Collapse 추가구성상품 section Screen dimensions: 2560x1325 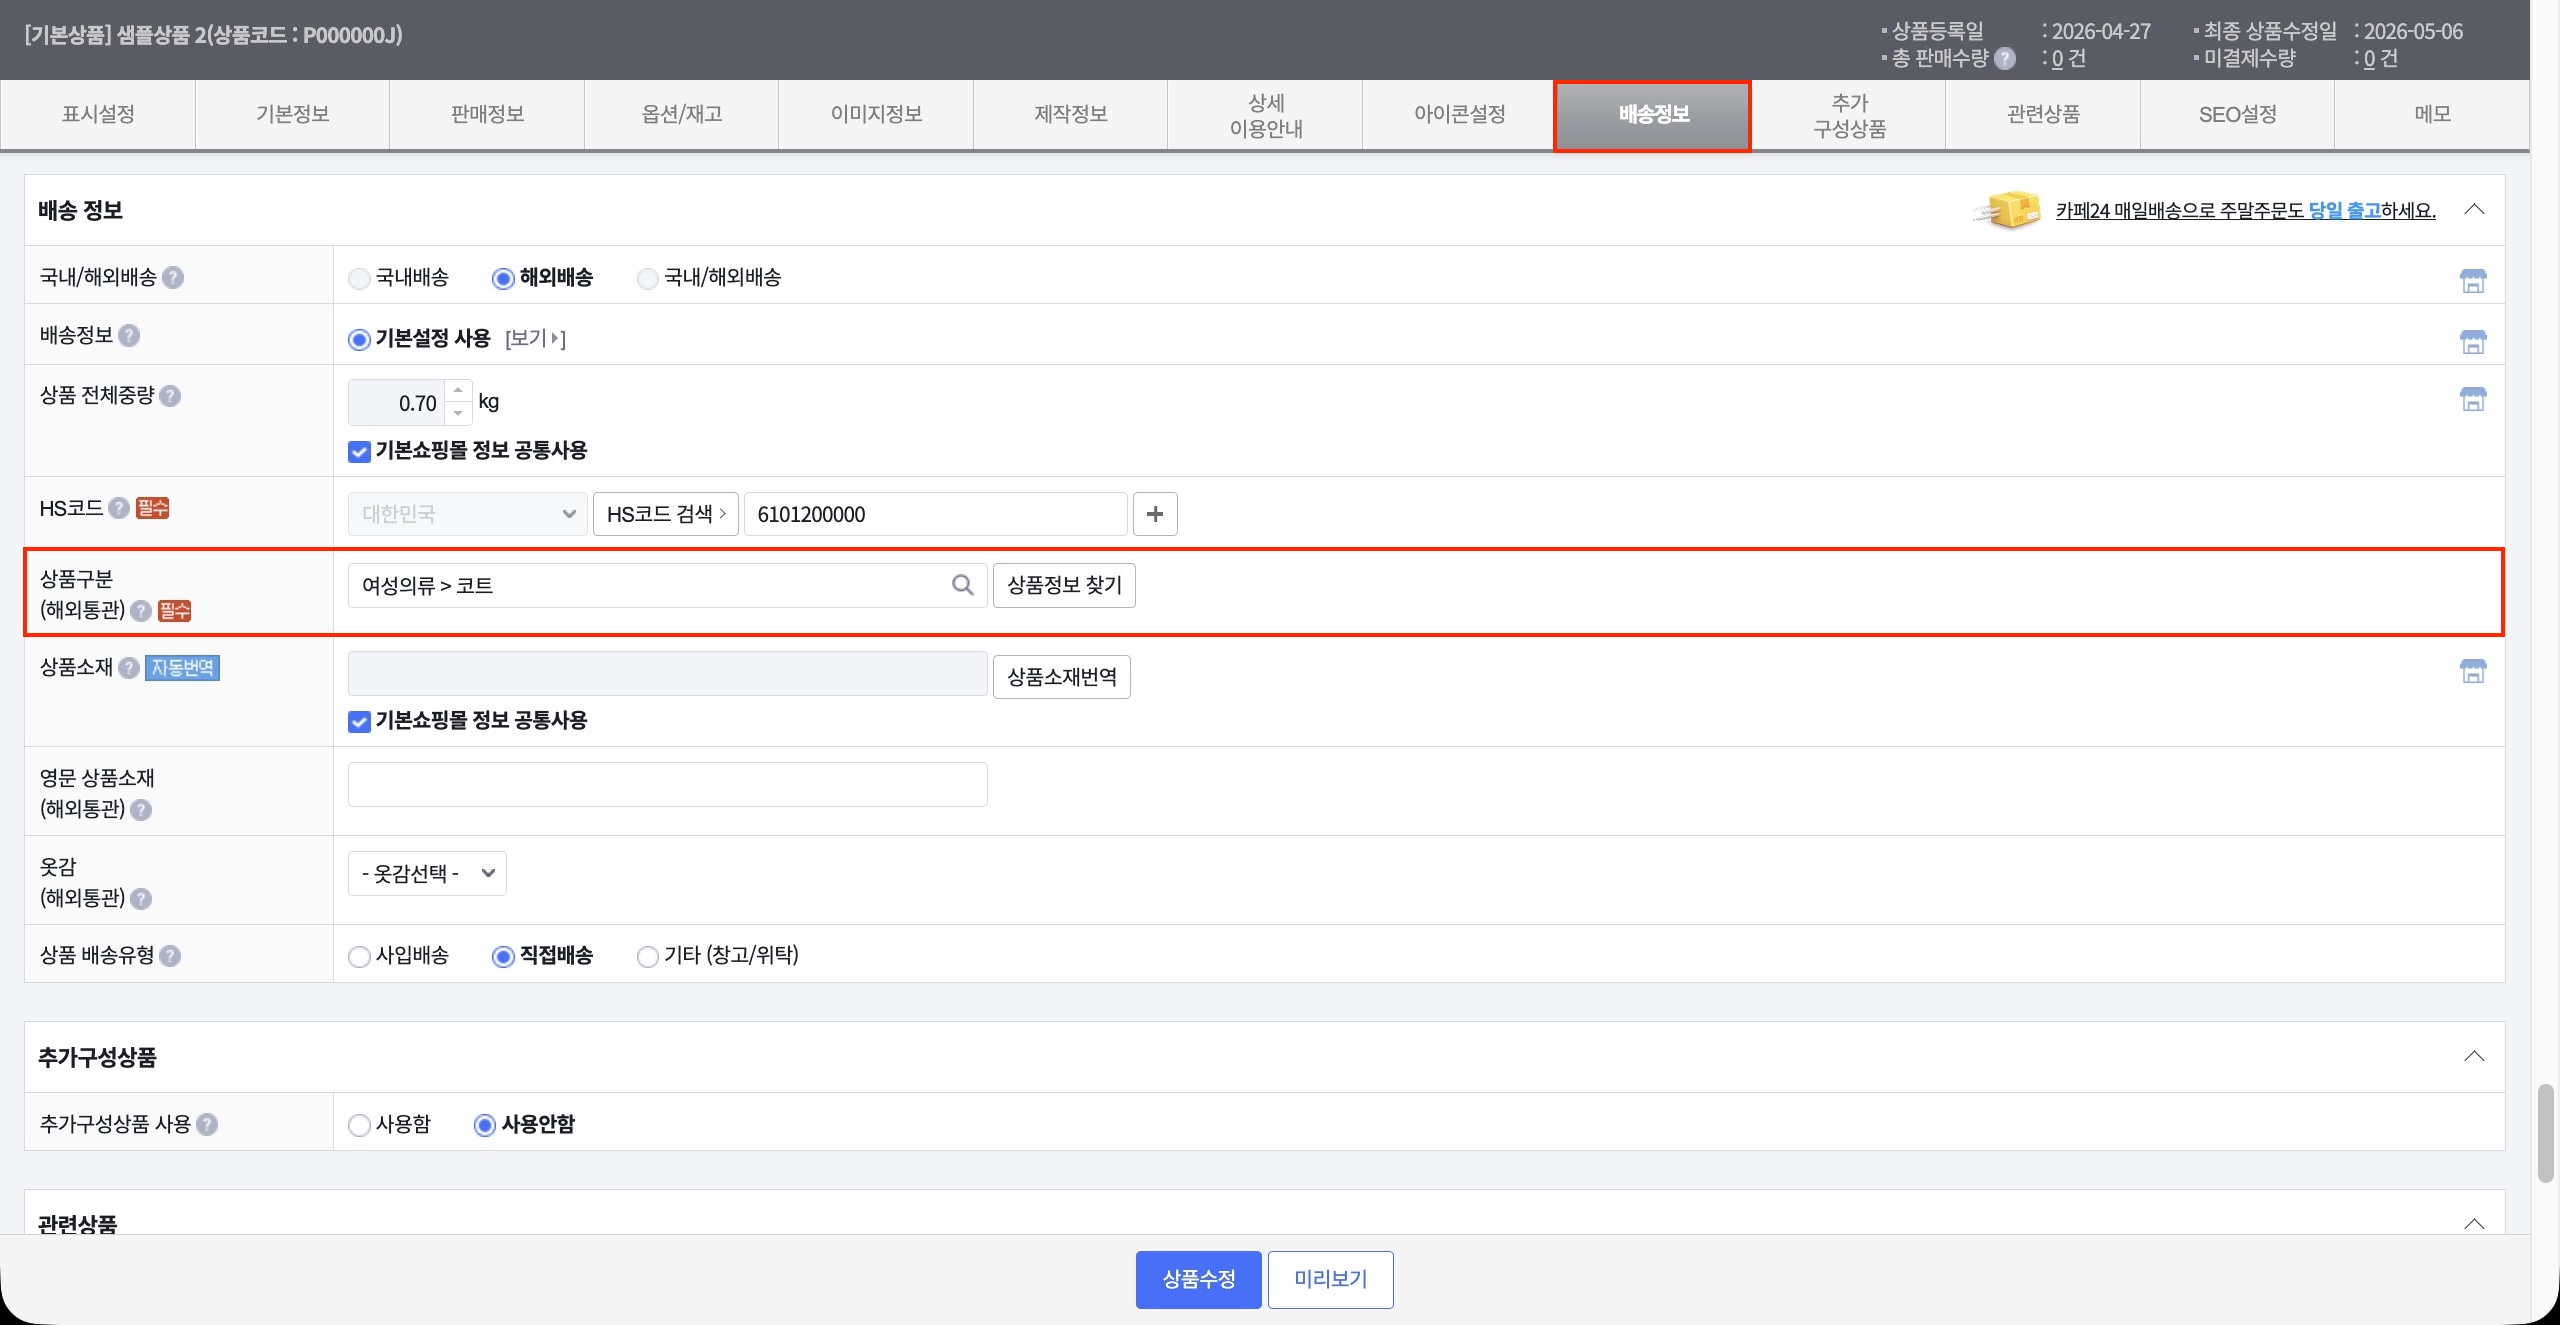click(2475, 1056)
